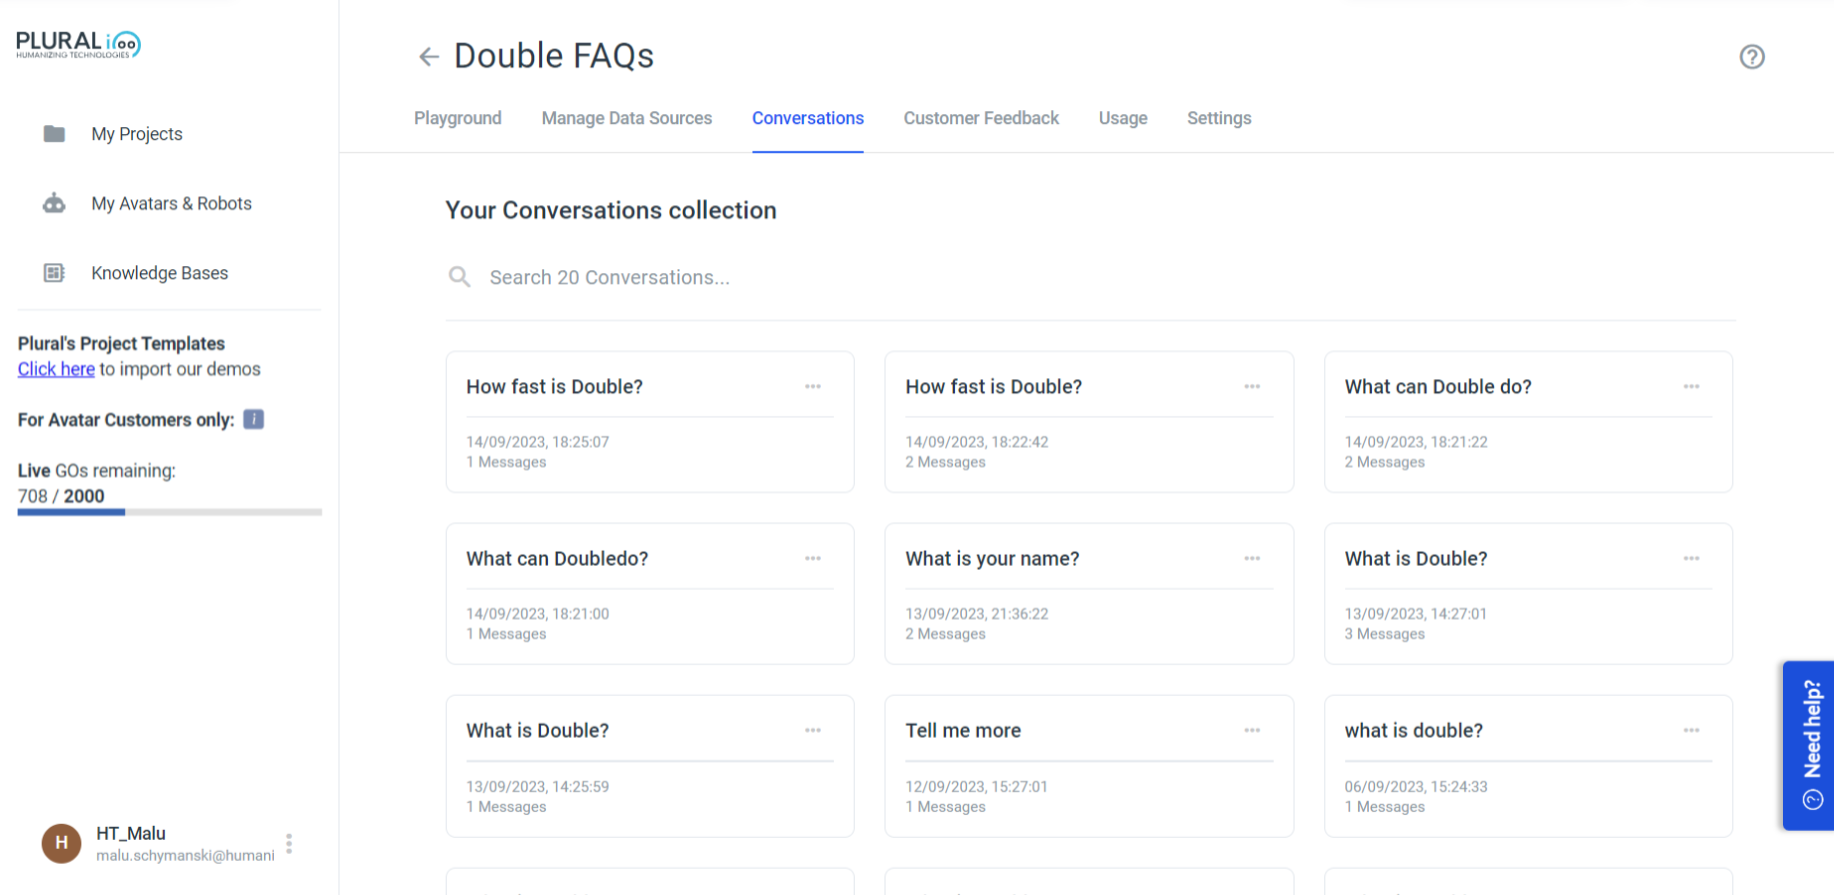The height and width of the screenshot is (895, 1834).
Task: Open the What can Doubledo? conversation card
Action: pos(650,594)
